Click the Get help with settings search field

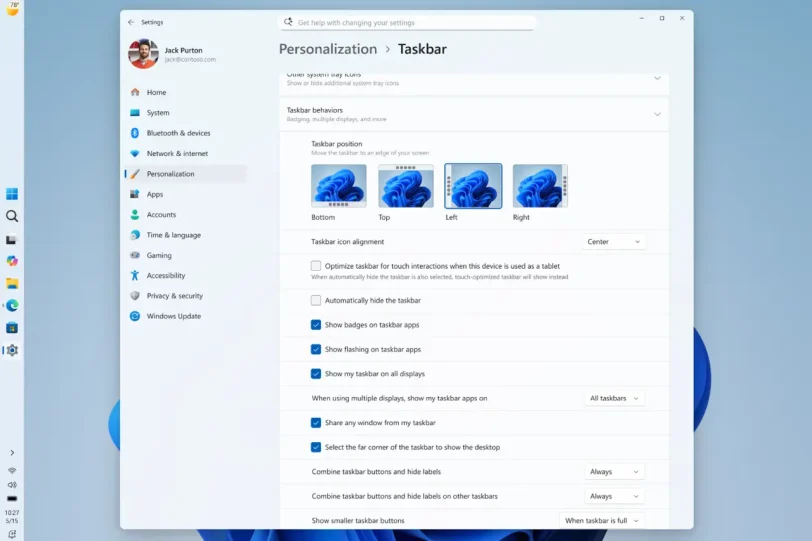pos(407,23)
